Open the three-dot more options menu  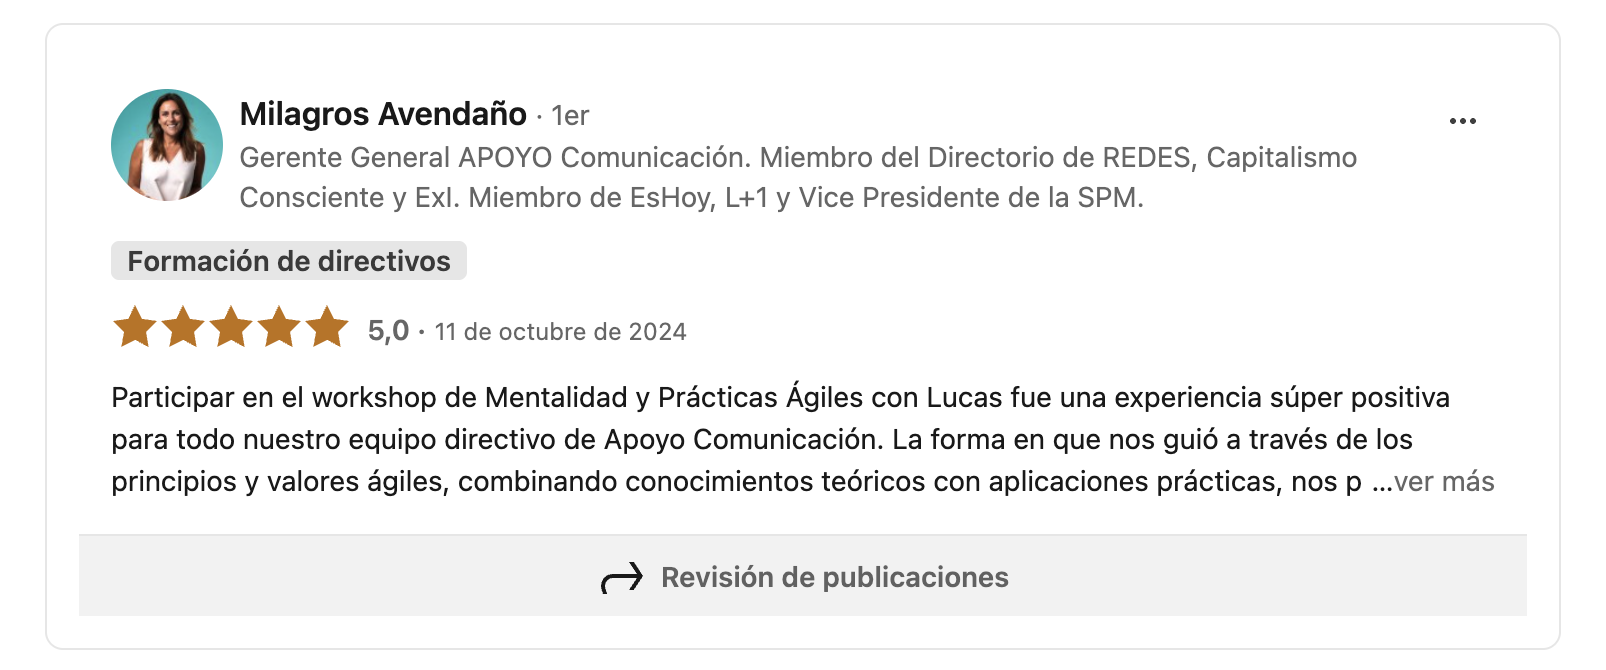click(x=1462, y=121)
